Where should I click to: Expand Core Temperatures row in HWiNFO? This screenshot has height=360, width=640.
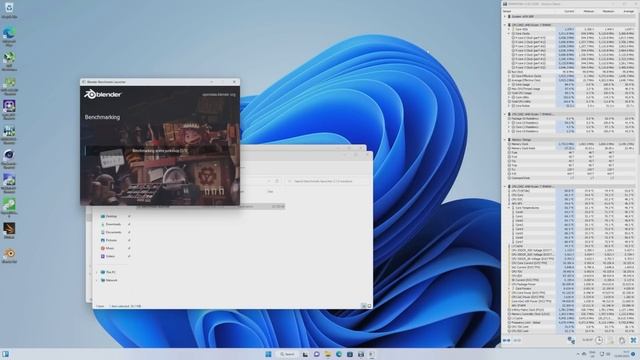pyautogui.click(x=509, y=208)
